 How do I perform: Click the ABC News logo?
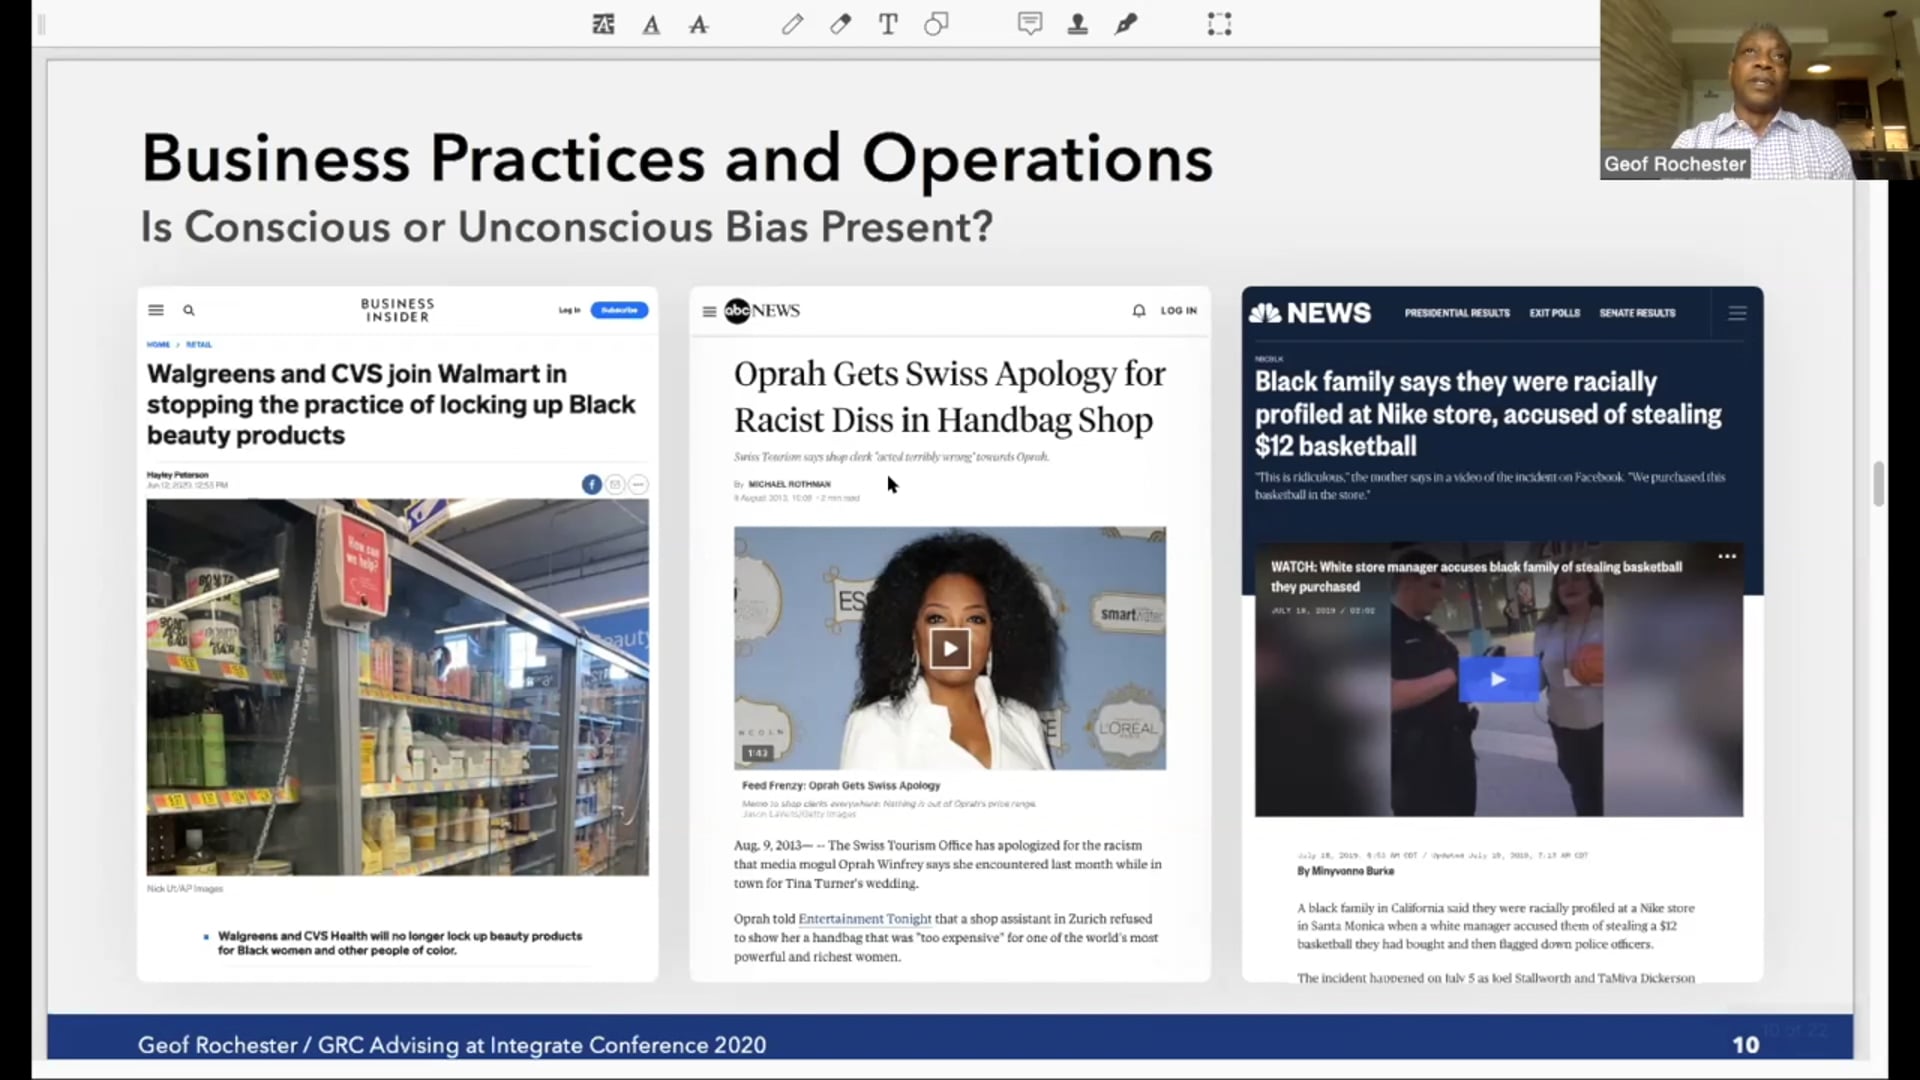coord(762,311)
